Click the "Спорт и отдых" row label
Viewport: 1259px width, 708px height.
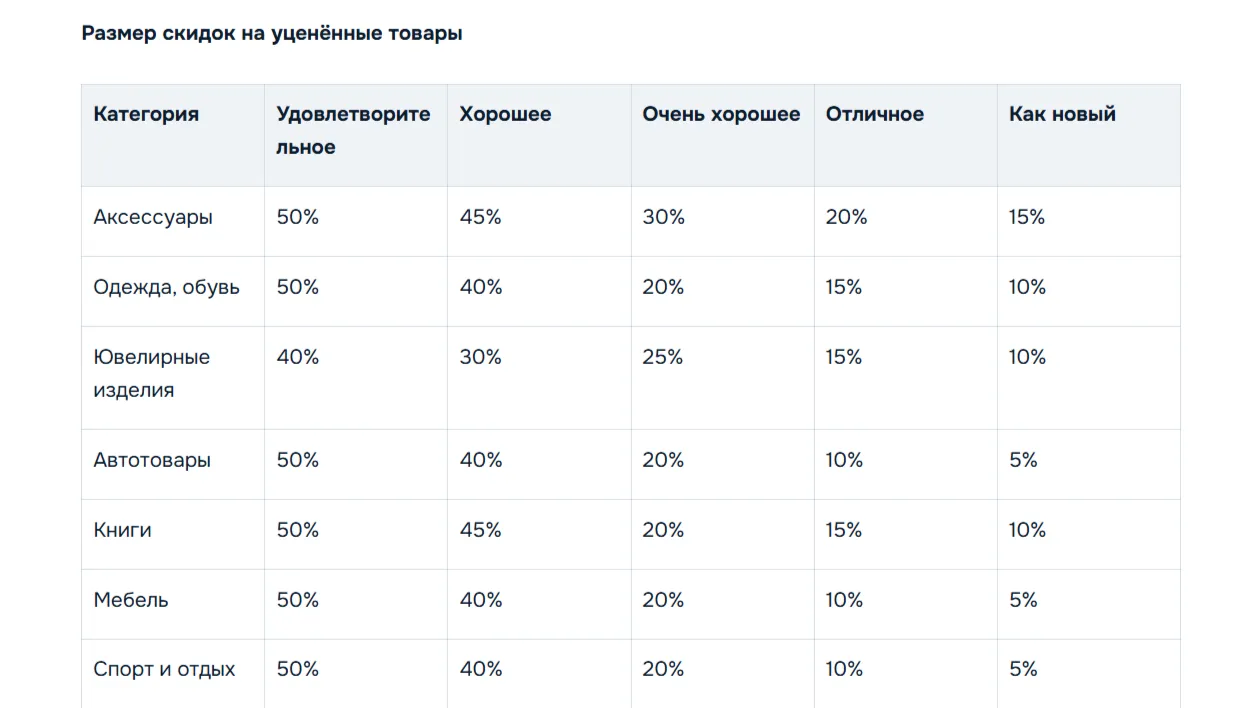click(x=164, y=669)
